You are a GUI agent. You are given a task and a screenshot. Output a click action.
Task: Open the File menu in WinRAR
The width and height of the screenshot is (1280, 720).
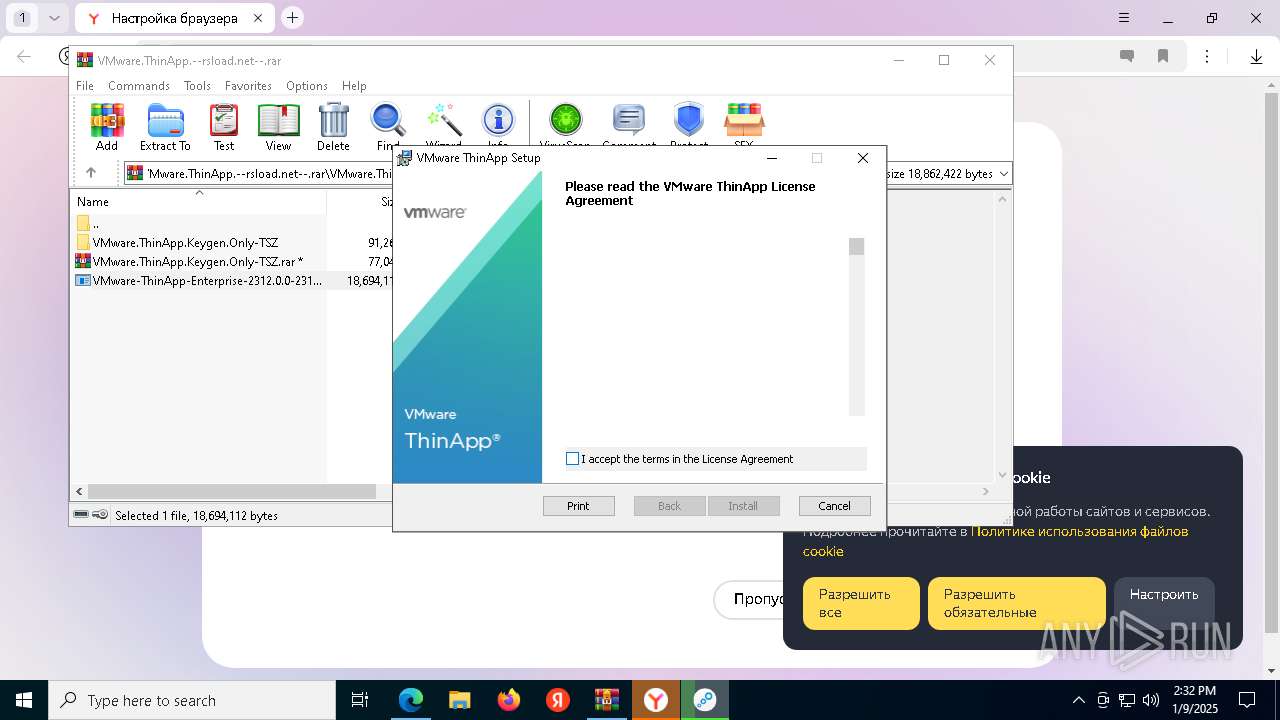[x=85, y=86]
